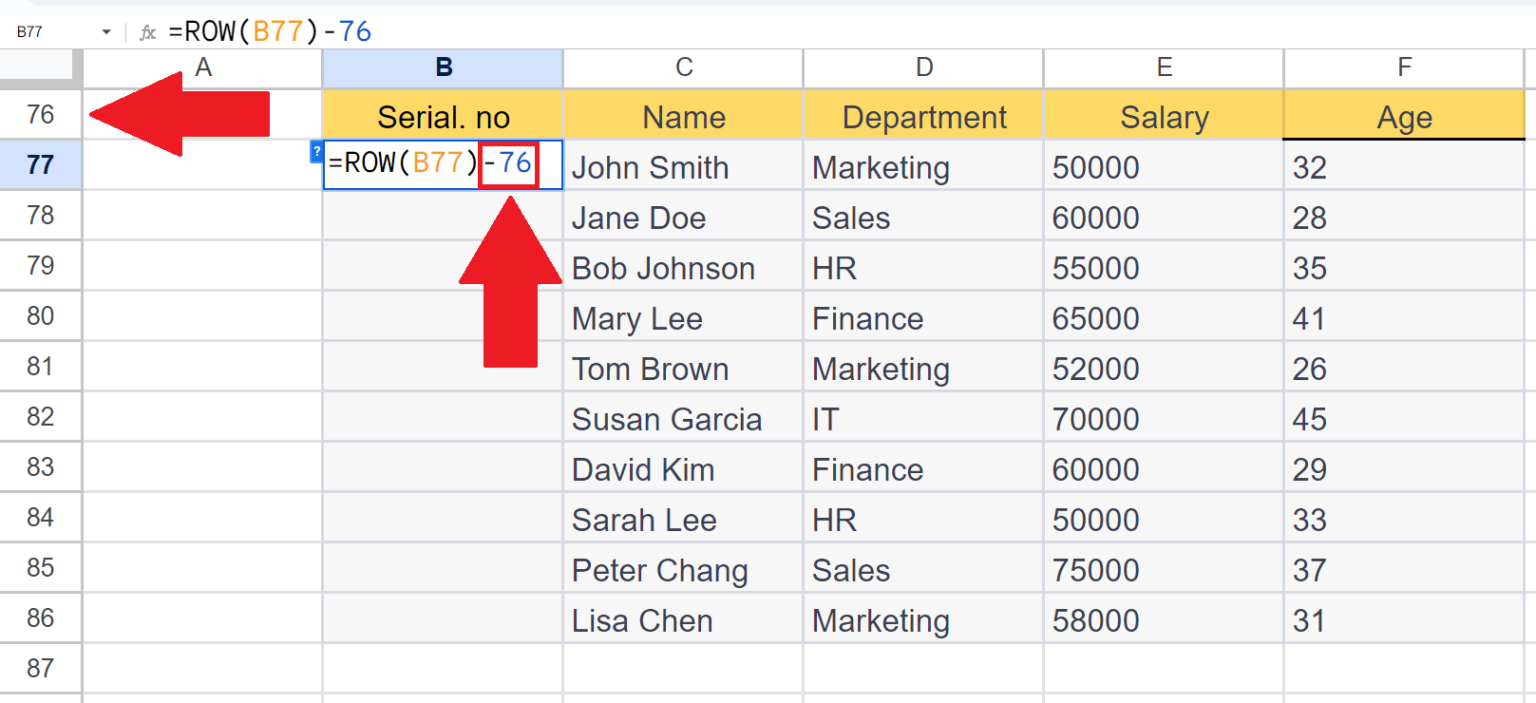Image resolution: width=1536 pixels, height=703 pixels.
Task: Open the named ranges dropdown beside the Name Box
Action: (104, 30)
